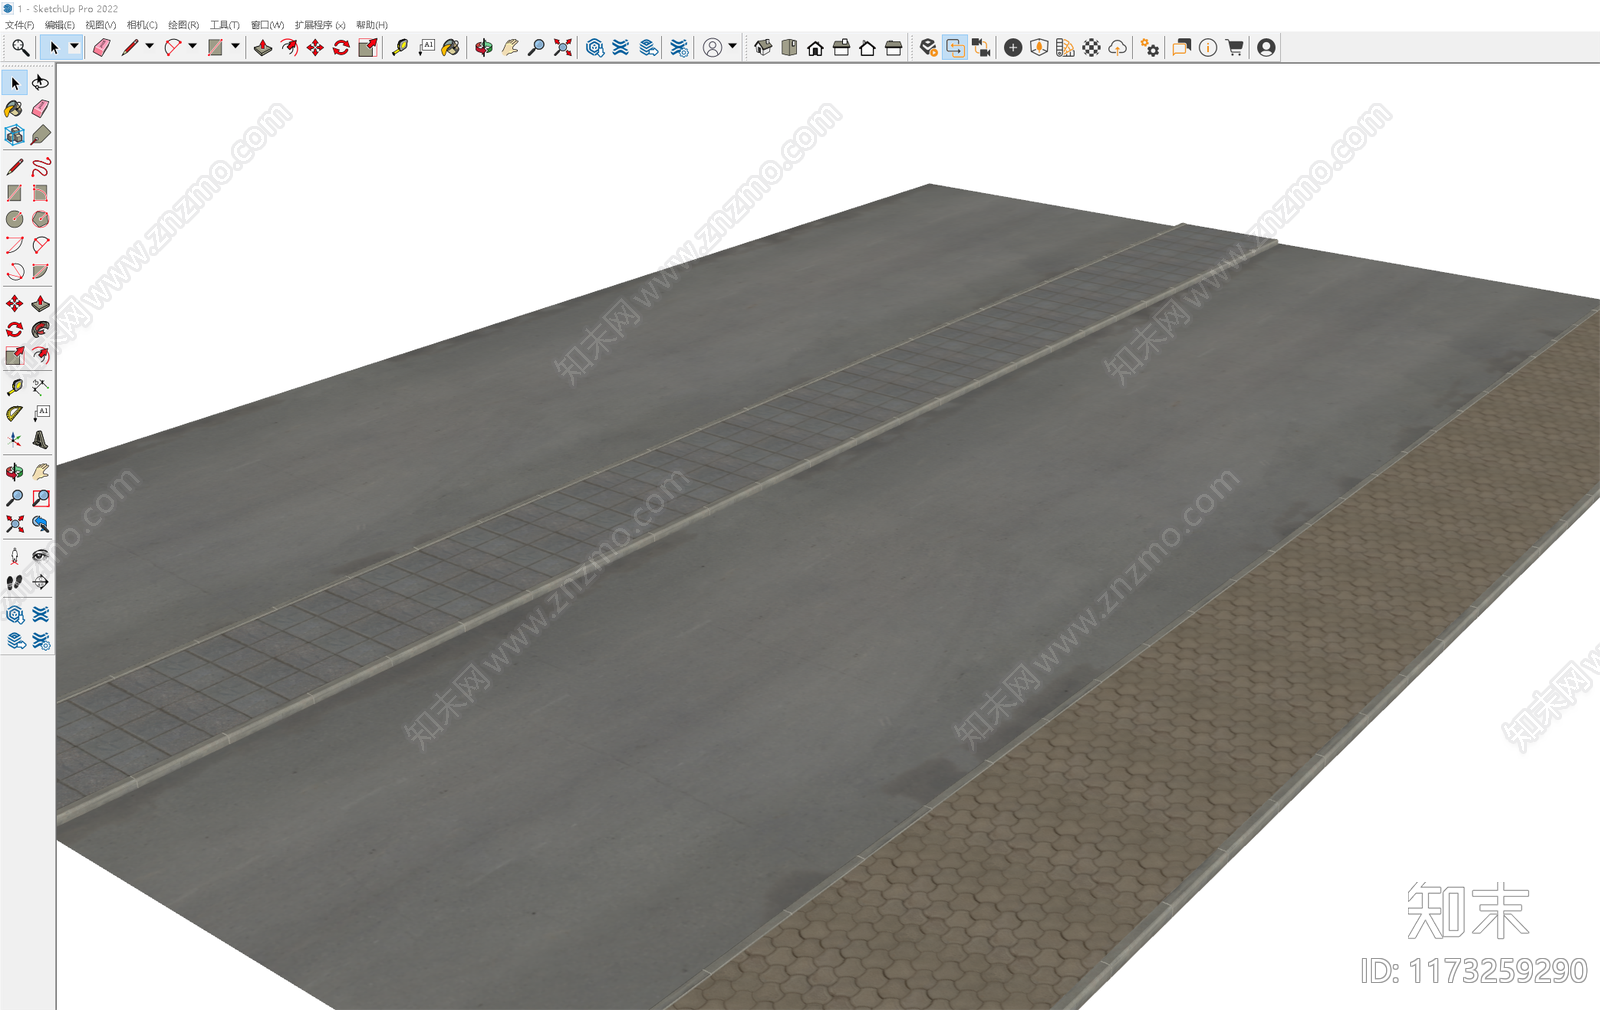Viewport: 1600px width, 1010px height.
Task: Select the Zoom Window tool in left toolbar
Action: coord(41,497)
